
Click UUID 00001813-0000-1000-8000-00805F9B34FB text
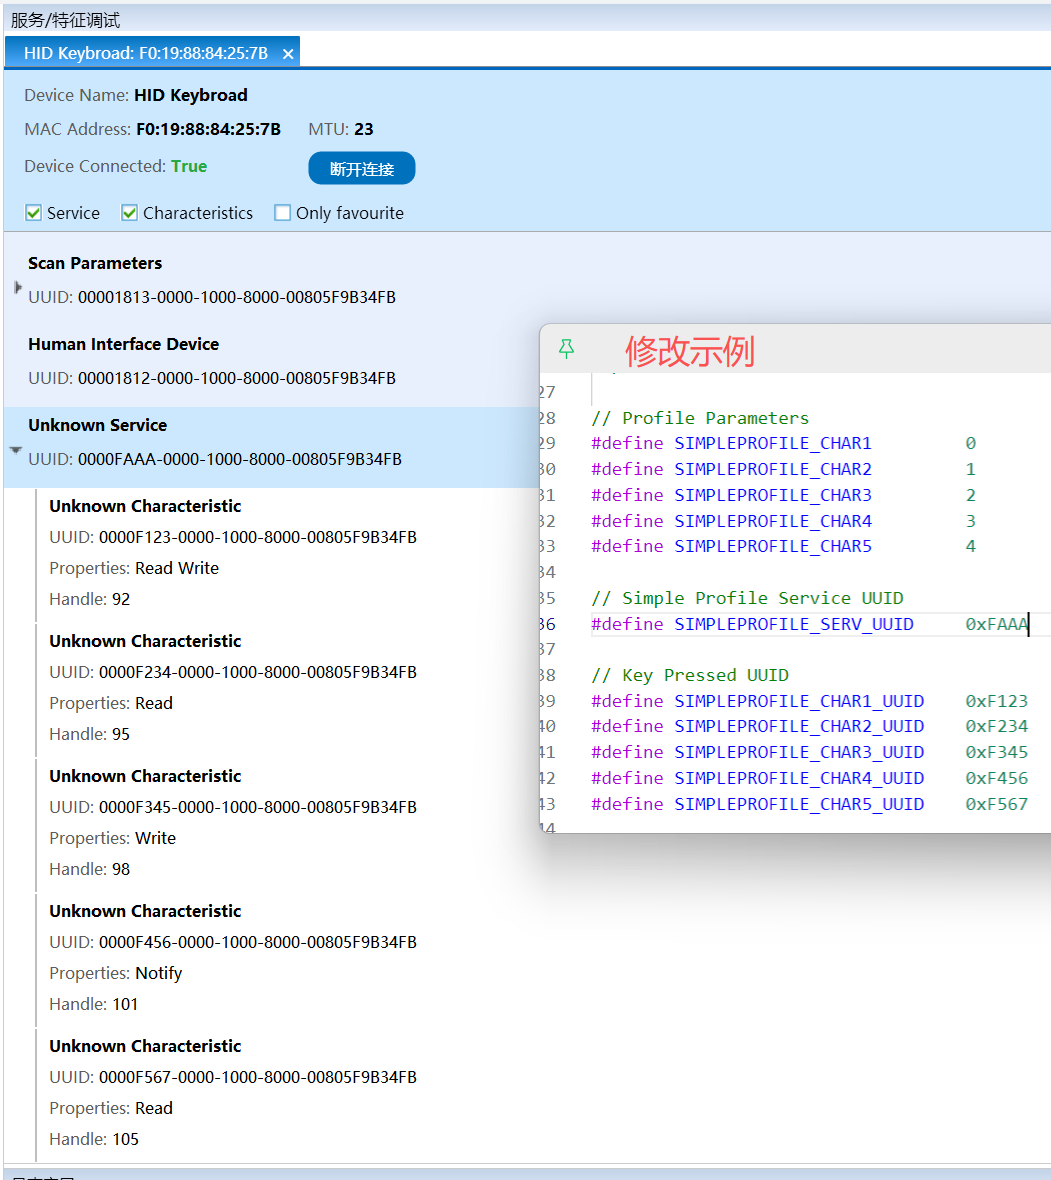[x=212, y=297]
